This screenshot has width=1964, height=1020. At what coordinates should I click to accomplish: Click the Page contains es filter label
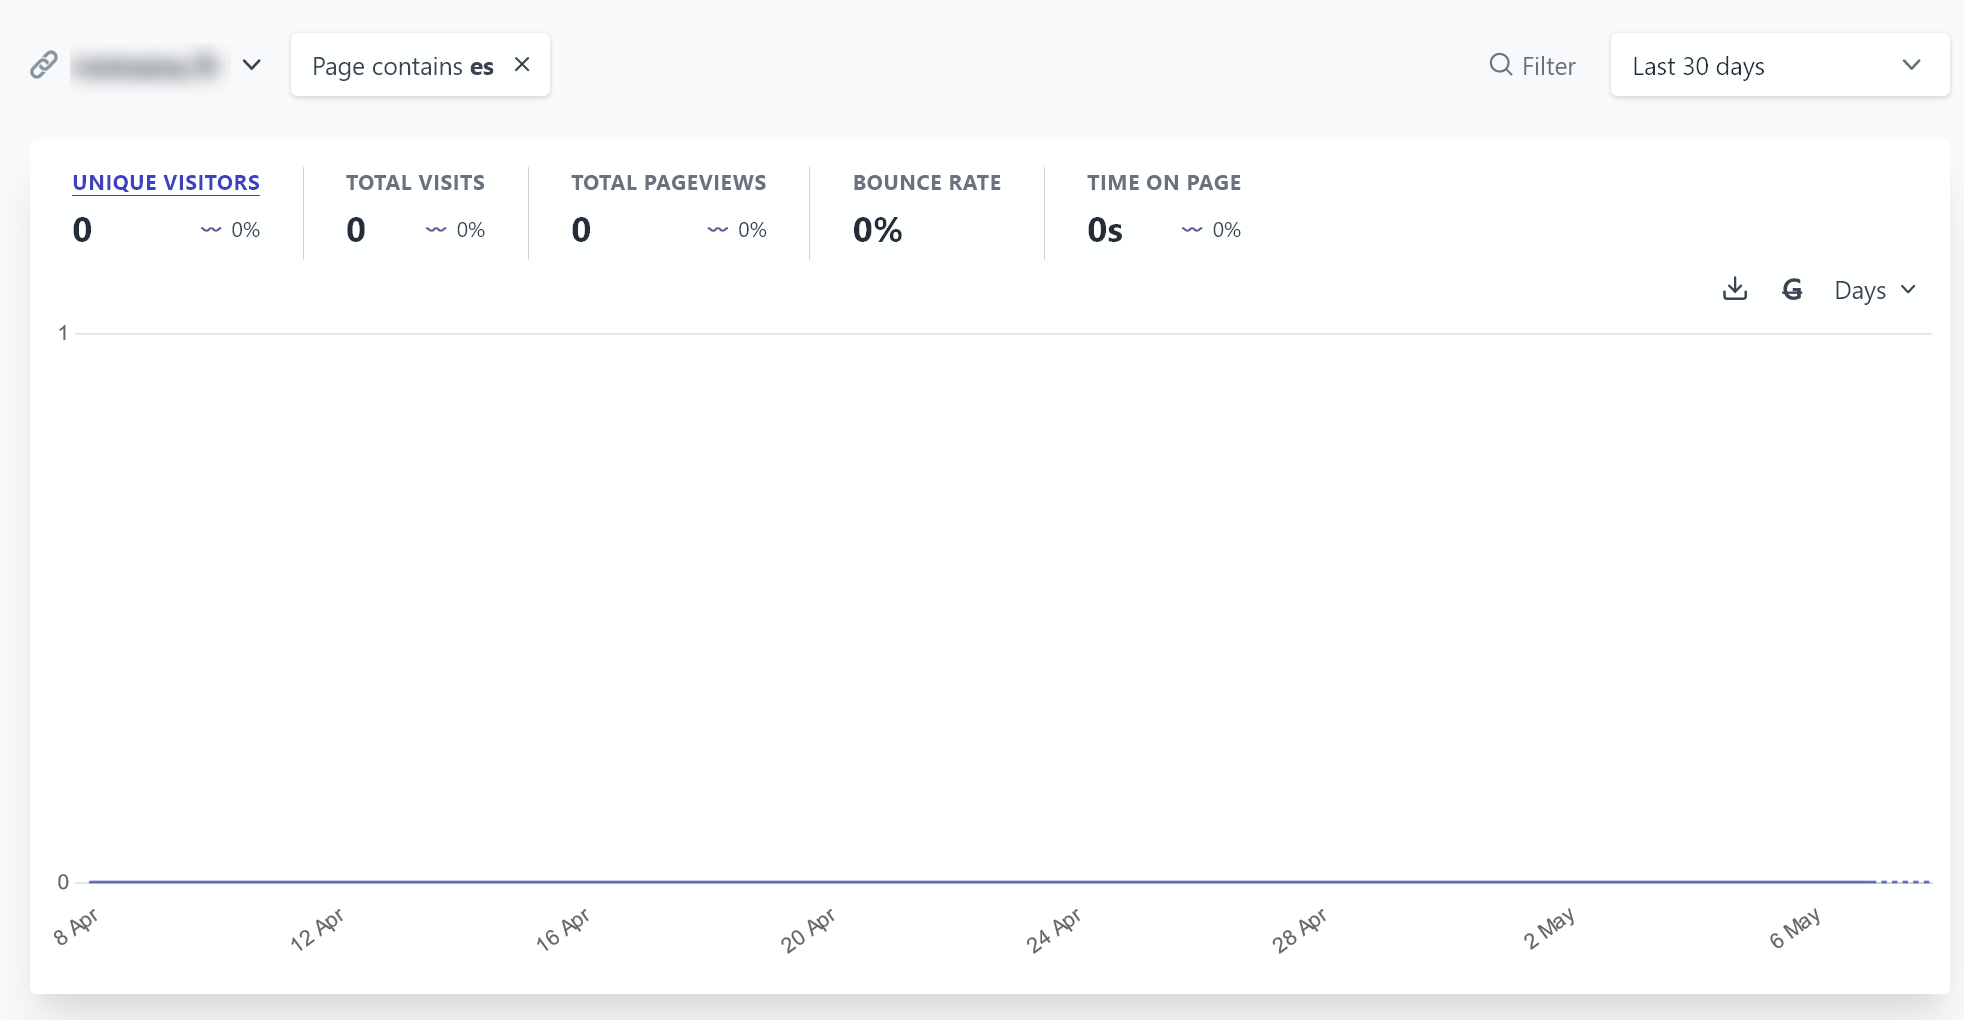pyautogui.click(x=401, y=66)
